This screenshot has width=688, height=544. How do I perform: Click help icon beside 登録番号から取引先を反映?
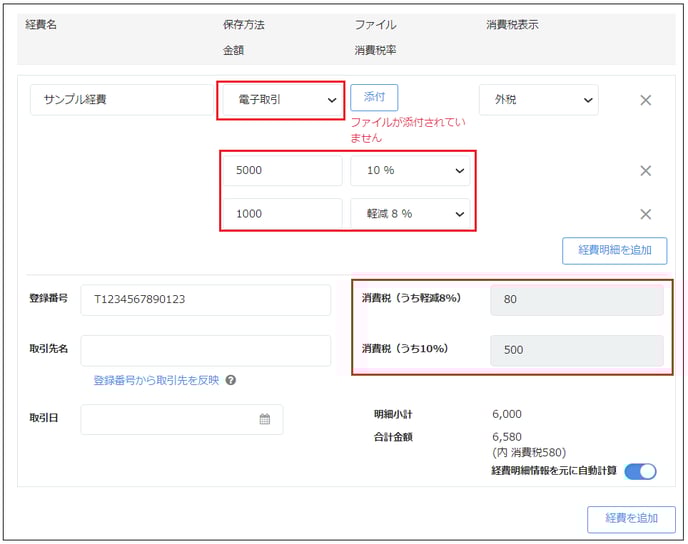pyautogui.click(x=231, y=380)
